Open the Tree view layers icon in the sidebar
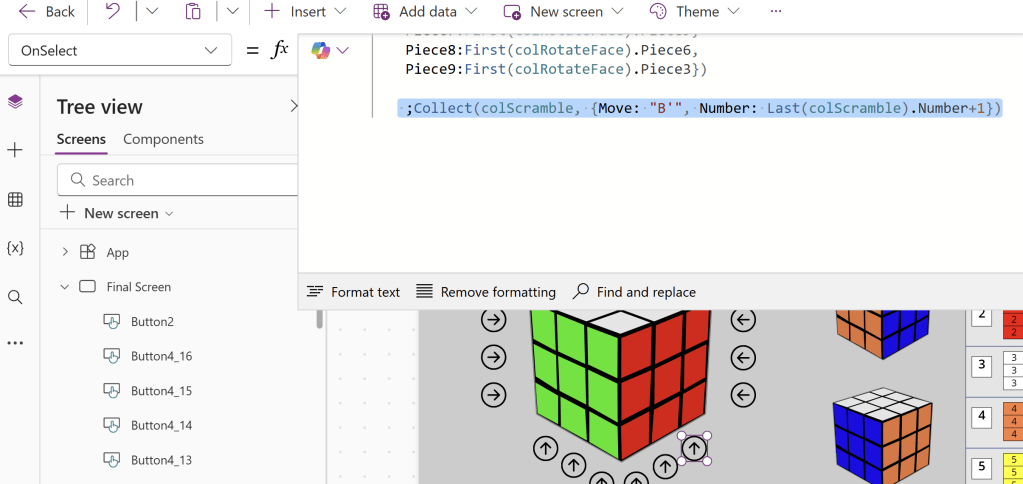1023x484 pixels. (x=15, y=102)
